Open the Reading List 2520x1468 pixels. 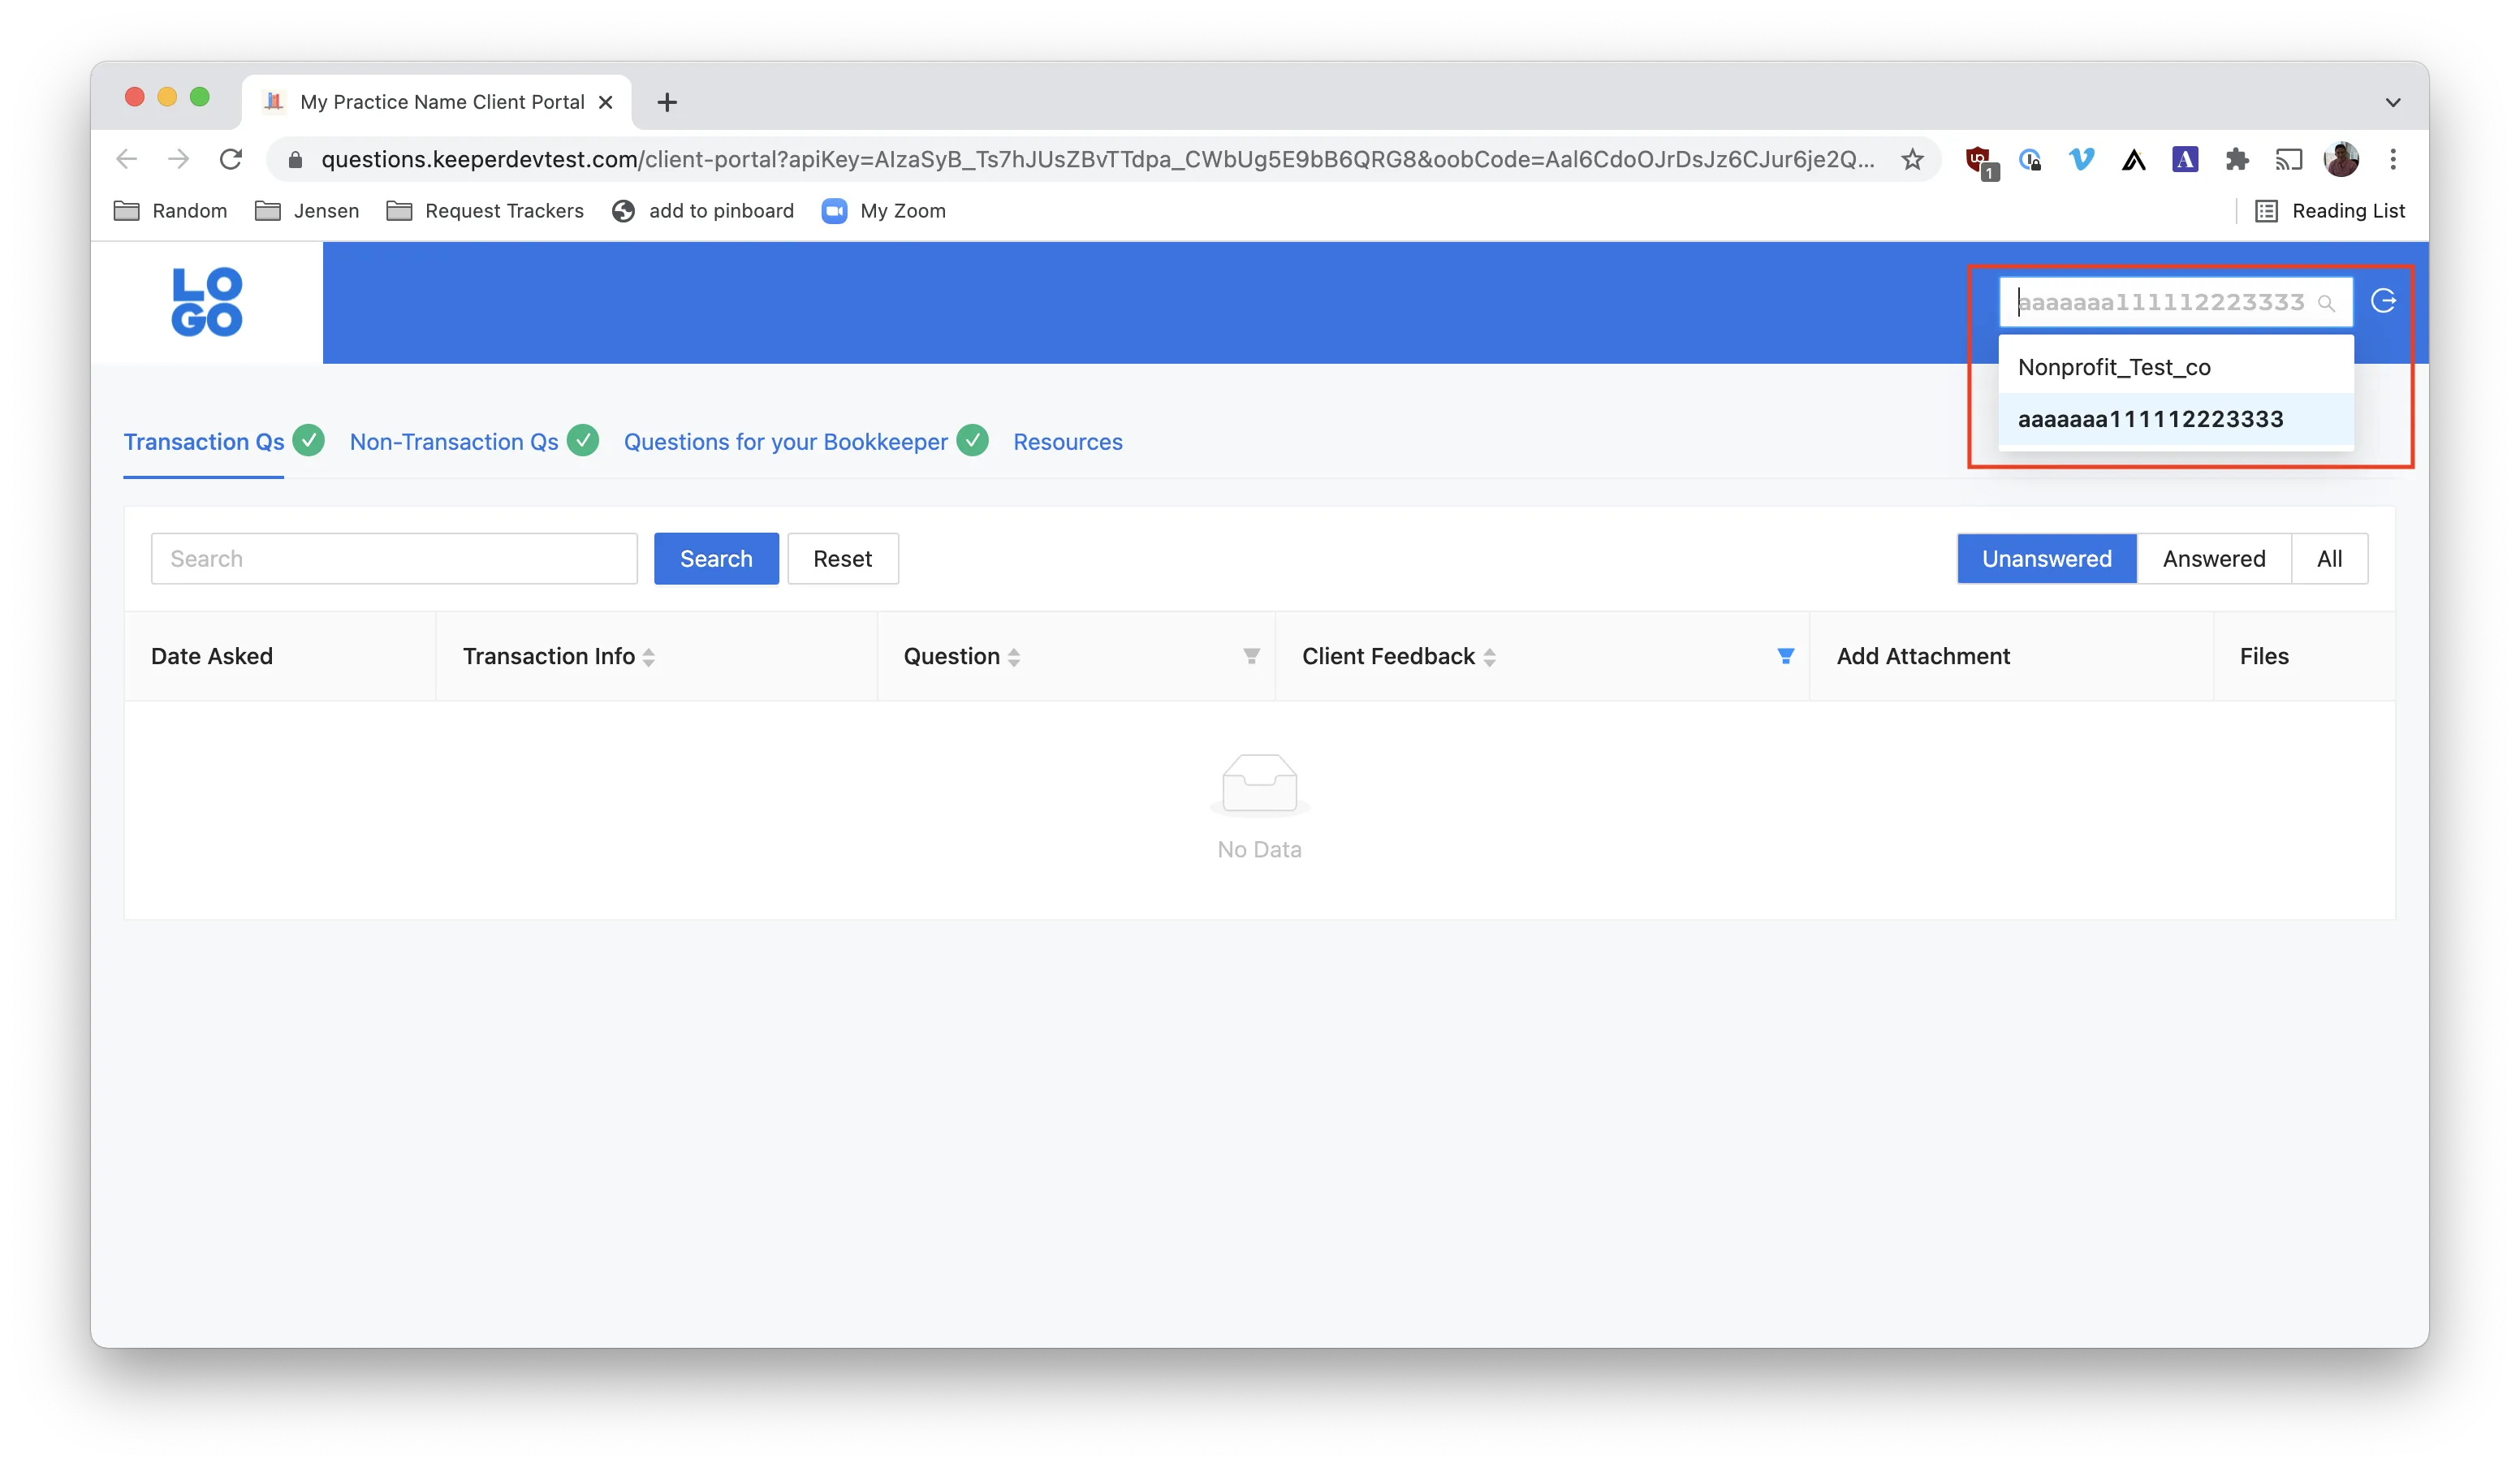2330,211
